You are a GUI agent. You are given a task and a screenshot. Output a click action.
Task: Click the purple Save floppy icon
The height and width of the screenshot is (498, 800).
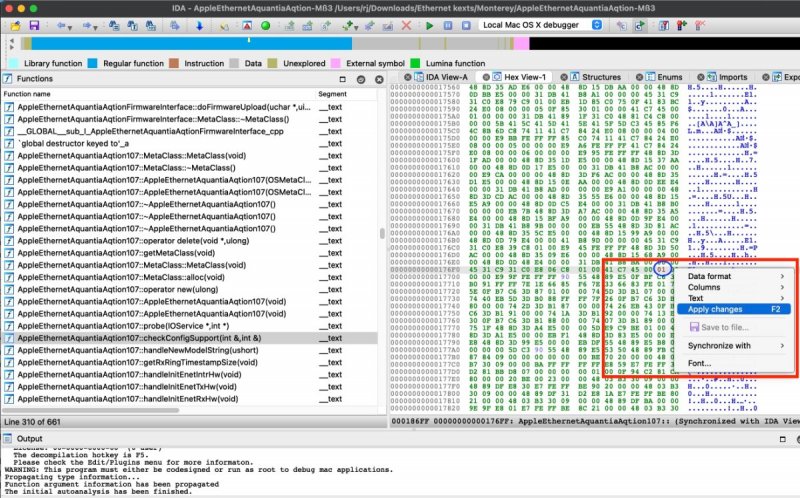pyautogui.click(x=34, y=25)
